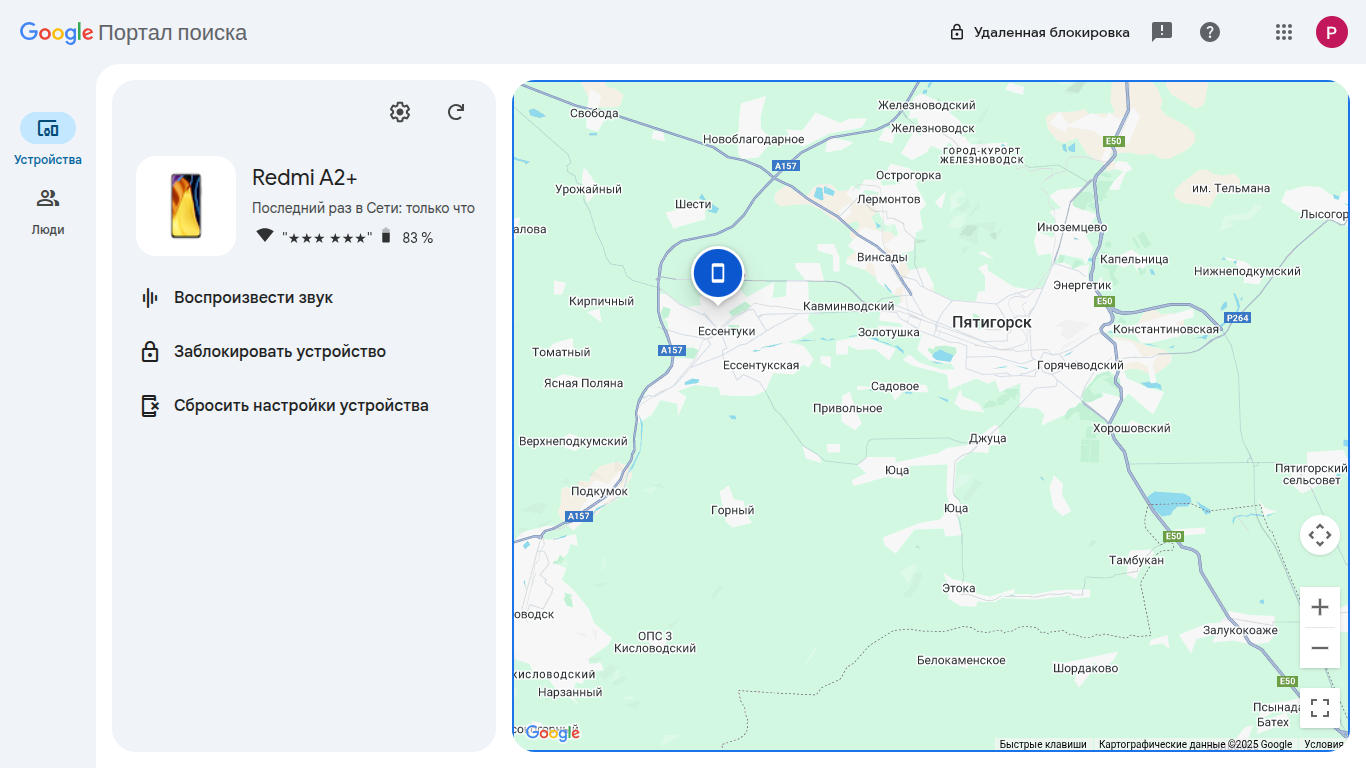Click the Последний раз в Сети status text

pyautogui.click(x=363, y=208)
